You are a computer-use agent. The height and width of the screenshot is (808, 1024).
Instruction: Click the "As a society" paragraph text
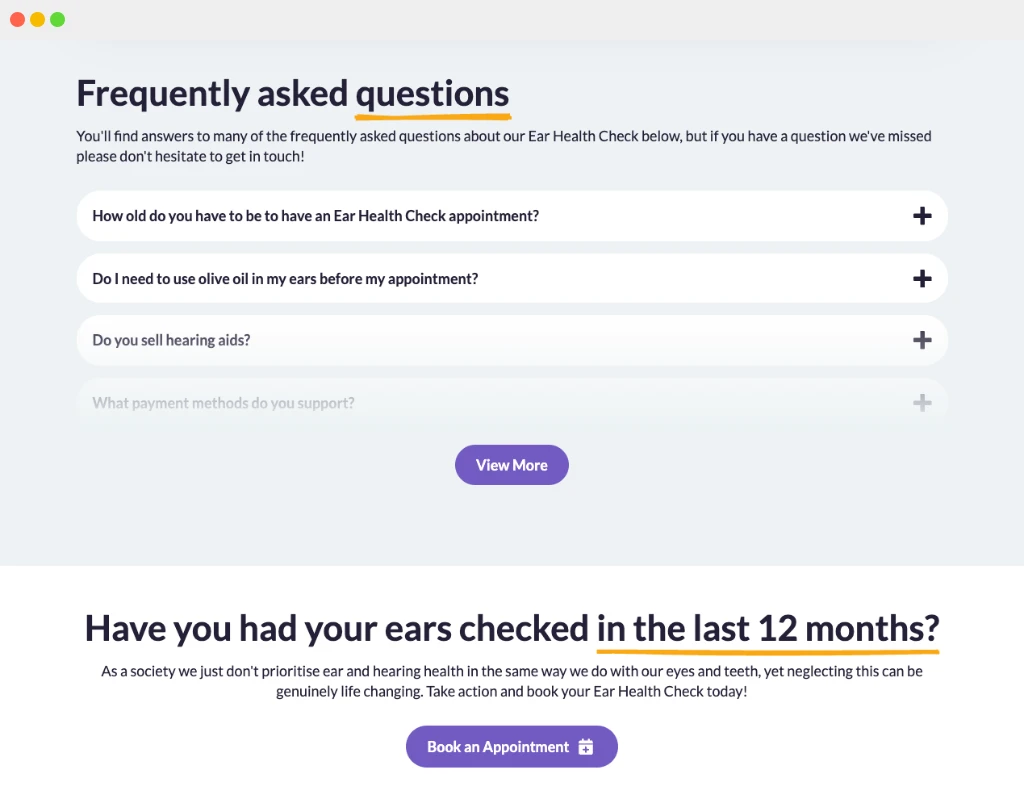511,681
